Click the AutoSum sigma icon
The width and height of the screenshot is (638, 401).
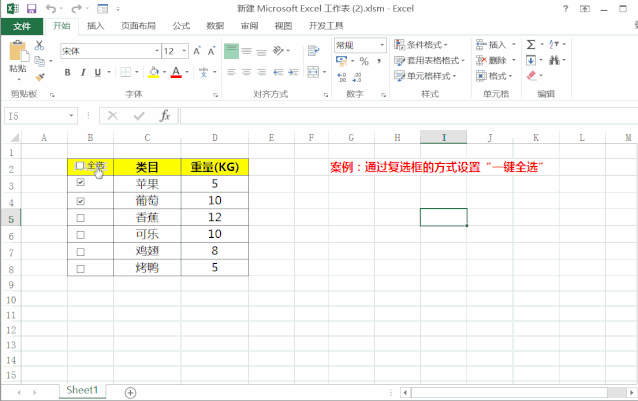pos(531,44)
